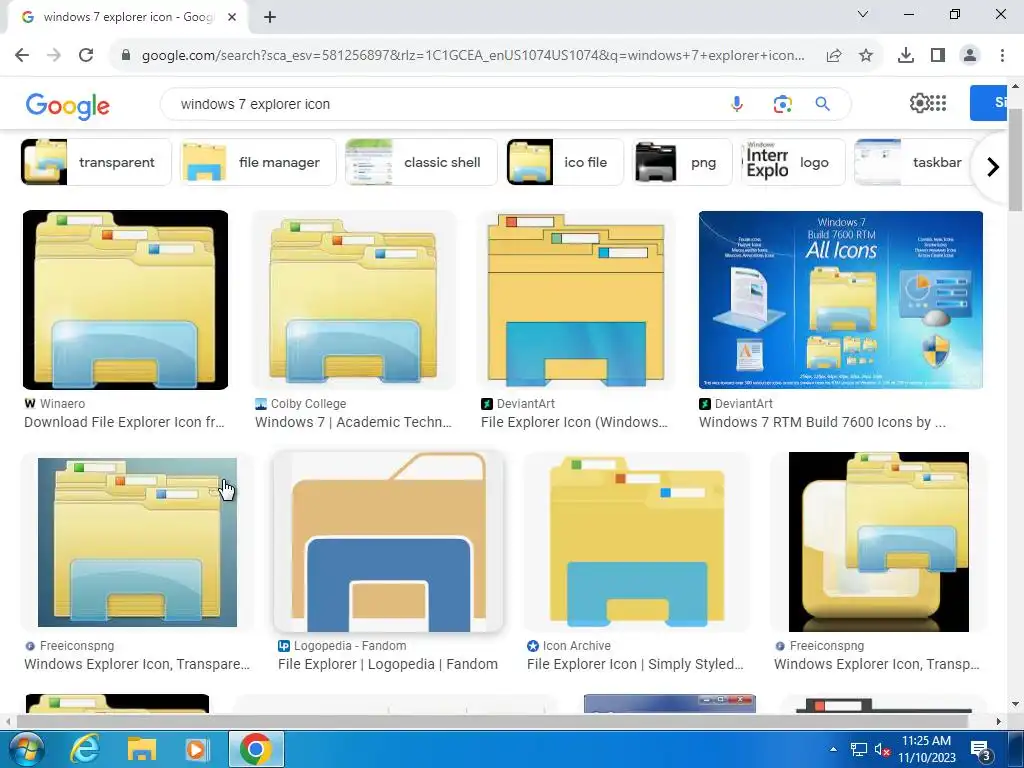The height and width of the screenshot is (768, 1024).
Task: Submit search with magnifier icon
Action: (x=822, y=104)
